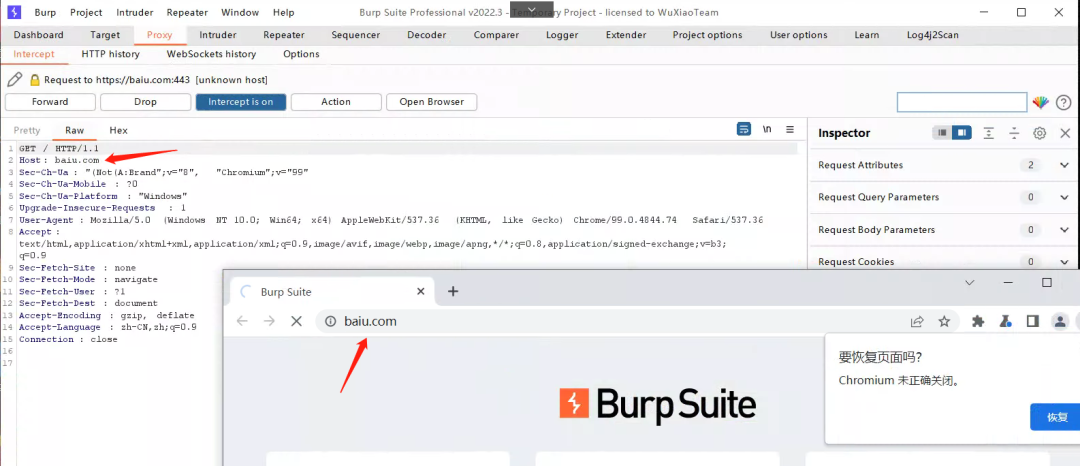Screen dimensions: 1080x466
Task: Click the share page icon in Chromium
Action: (917, 321)
